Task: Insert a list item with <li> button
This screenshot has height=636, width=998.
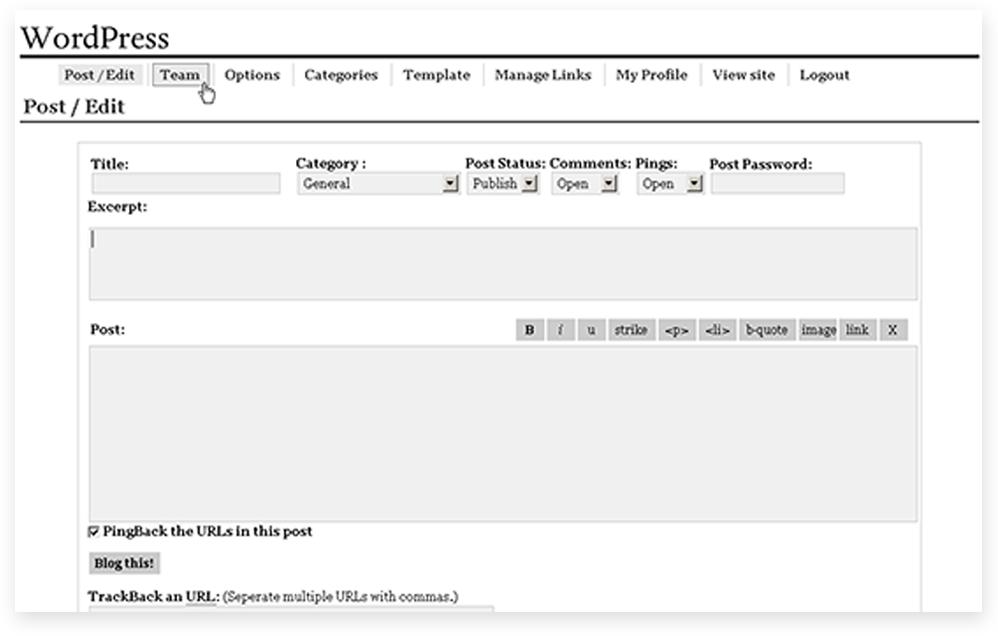Action: click(717, 330)
